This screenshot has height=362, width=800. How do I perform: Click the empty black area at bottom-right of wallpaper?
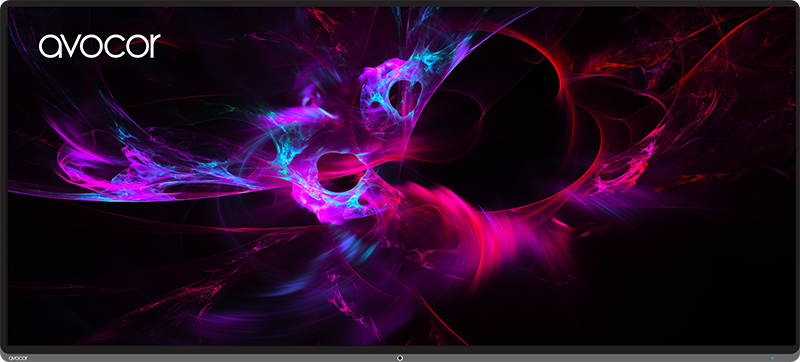click(x=689, y=296)
